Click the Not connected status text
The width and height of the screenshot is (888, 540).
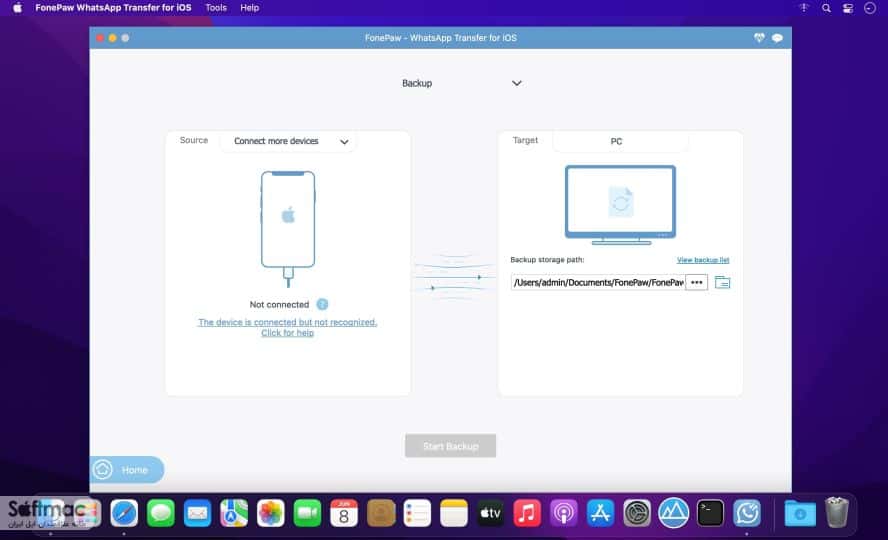pos(279,305)
